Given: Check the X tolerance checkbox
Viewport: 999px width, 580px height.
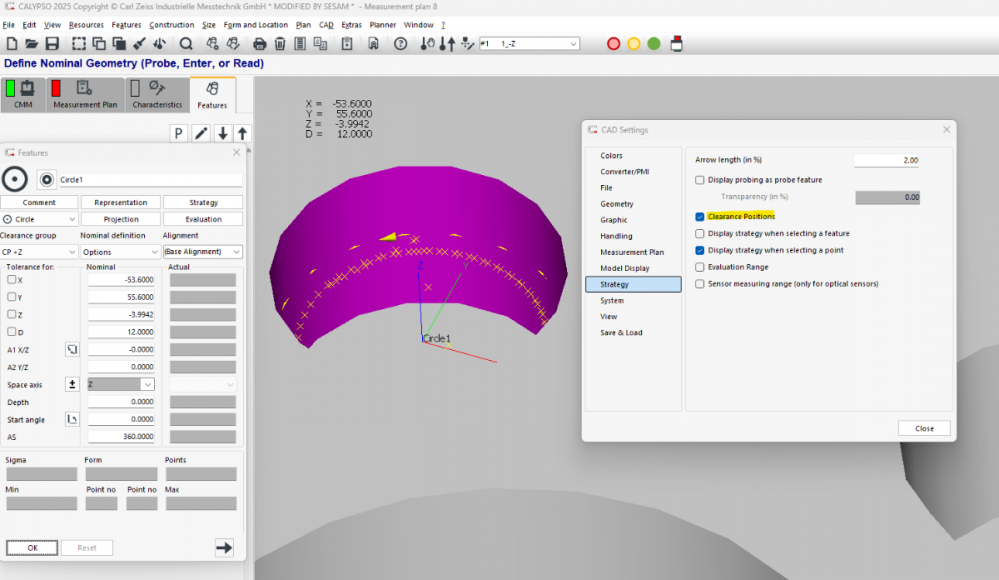Looking at the screenshot, I should pos(12,280).
